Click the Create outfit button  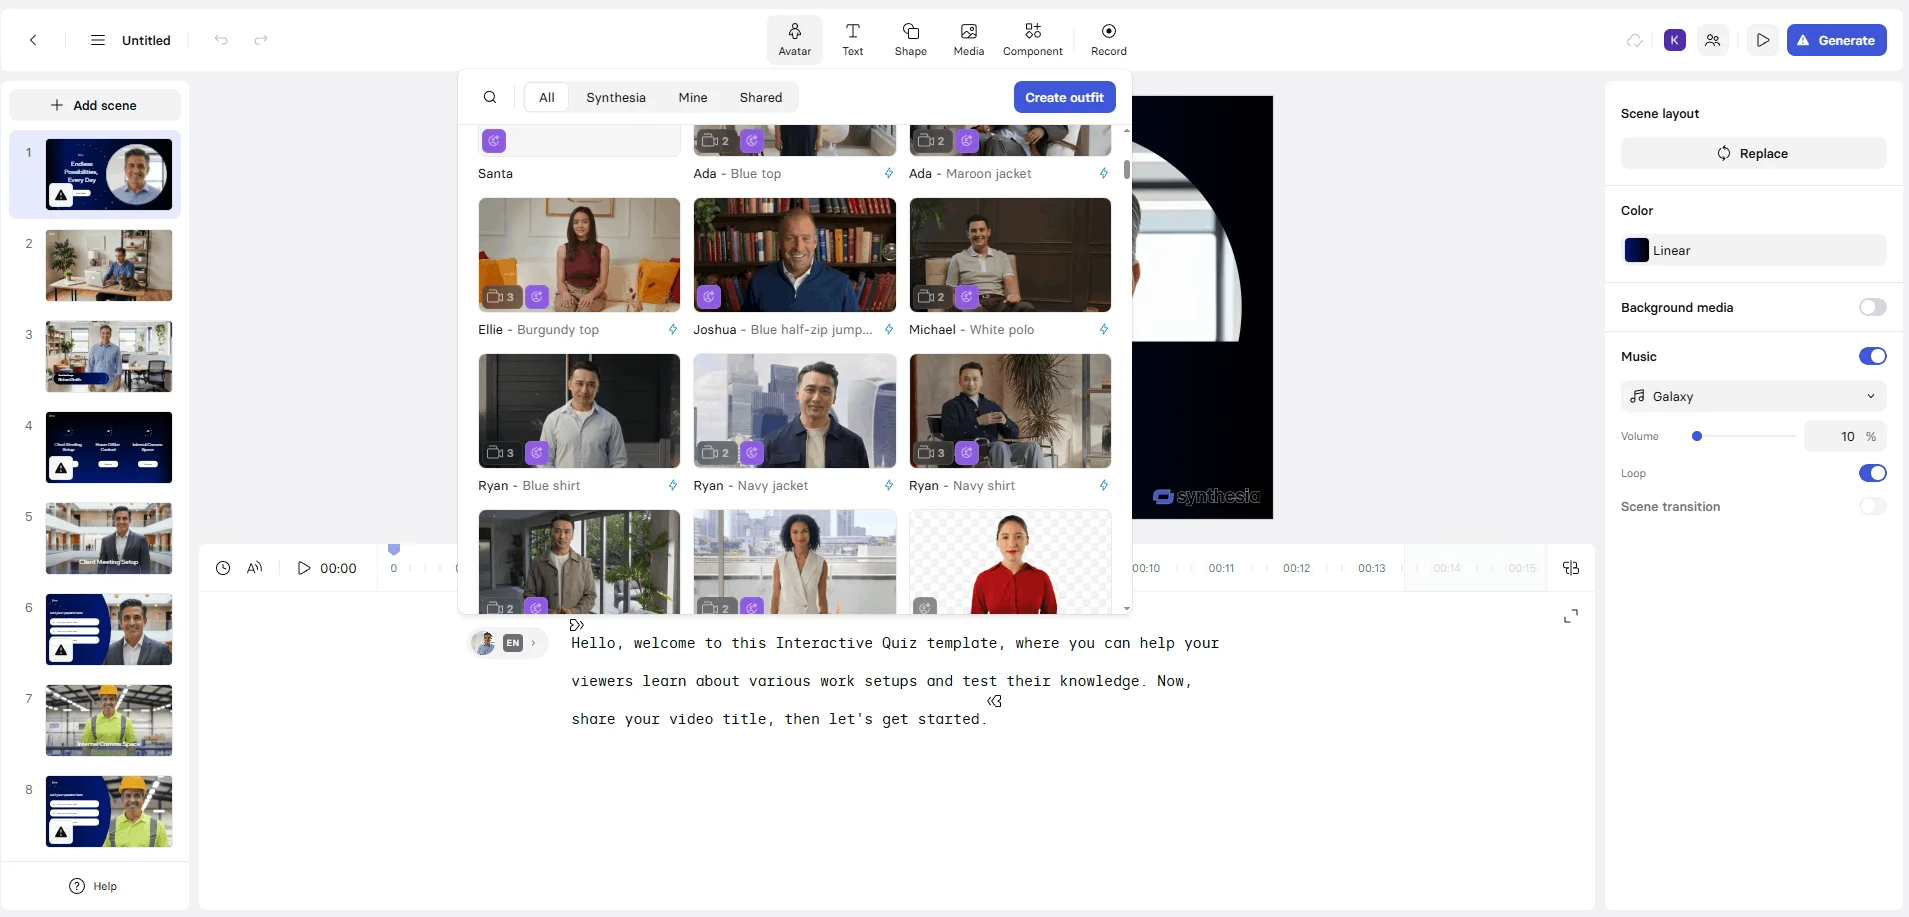point(1064,97)
